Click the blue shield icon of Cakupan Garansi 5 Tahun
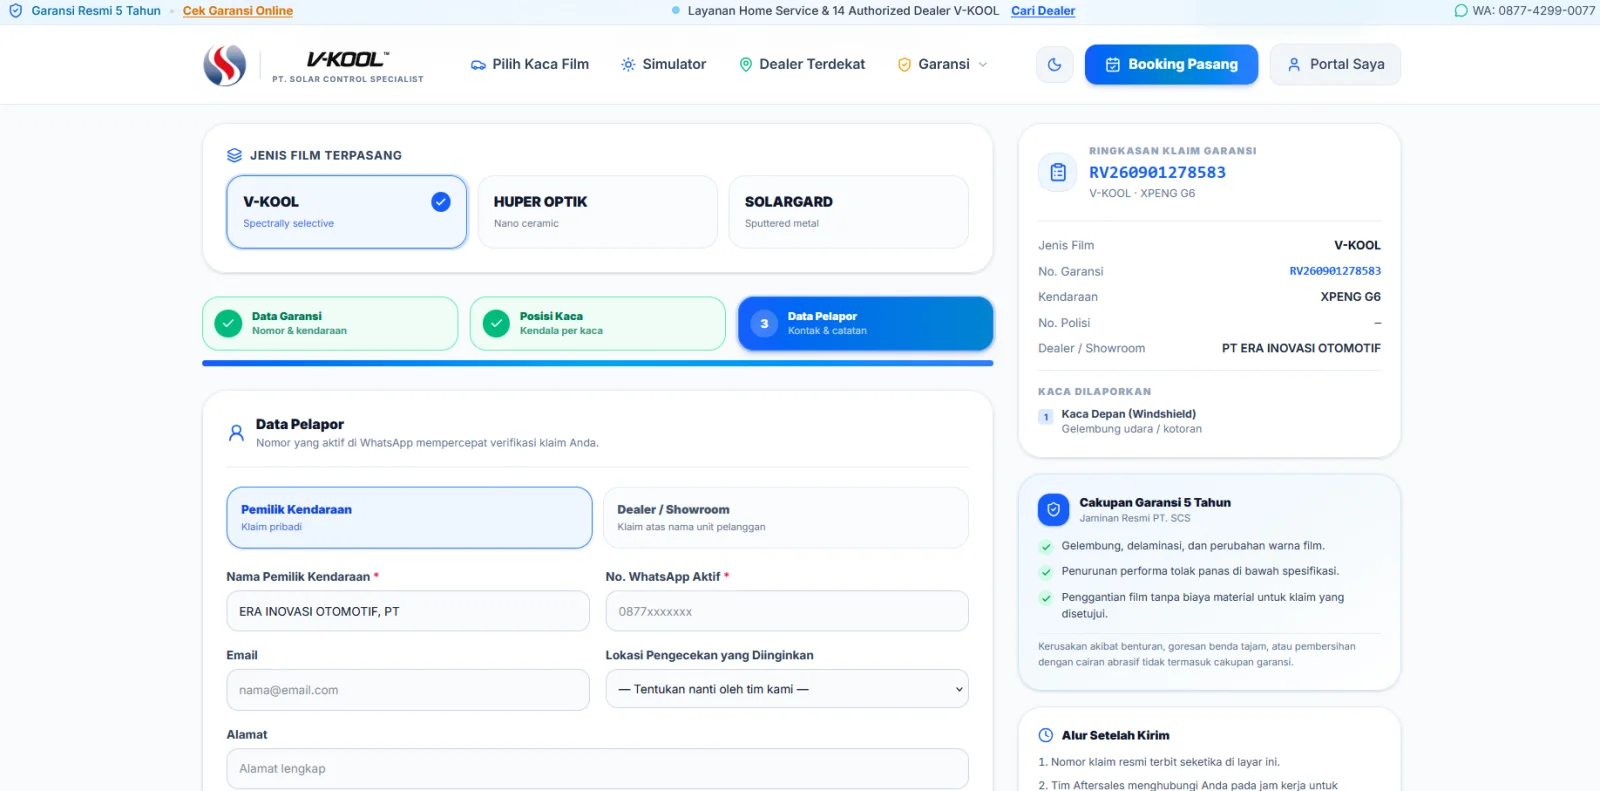The image size is (1600, 791). [1053, 510]
